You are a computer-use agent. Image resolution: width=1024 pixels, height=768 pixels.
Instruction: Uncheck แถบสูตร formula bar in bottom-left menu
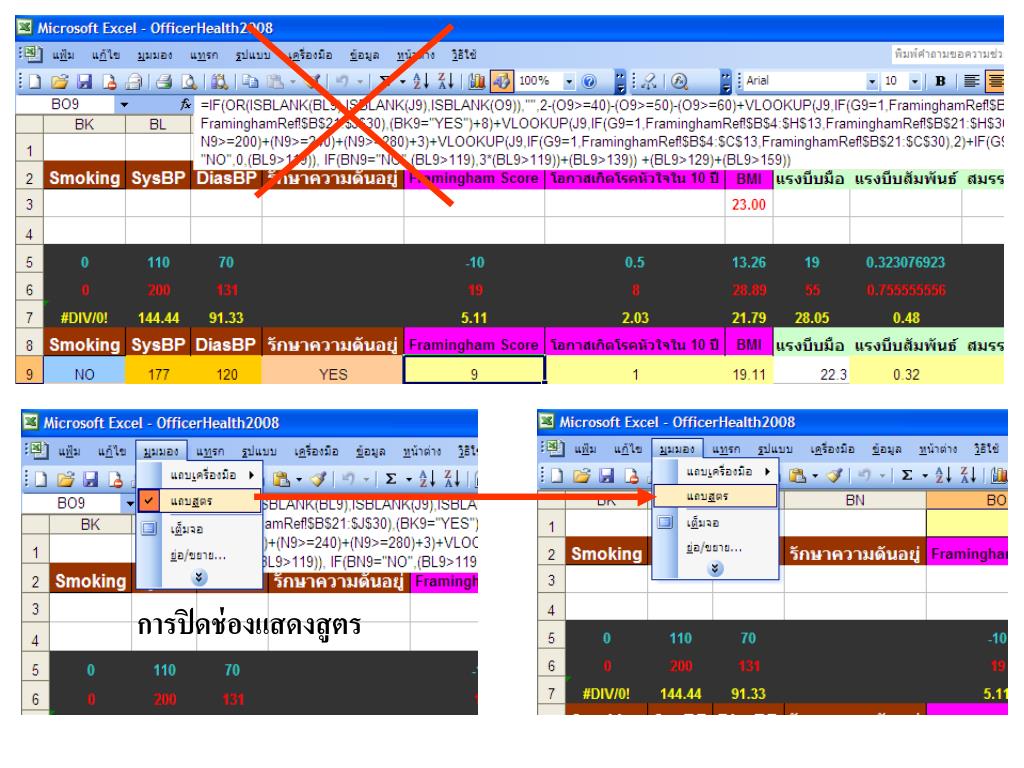pyautogui.click(x=199, y=501)
